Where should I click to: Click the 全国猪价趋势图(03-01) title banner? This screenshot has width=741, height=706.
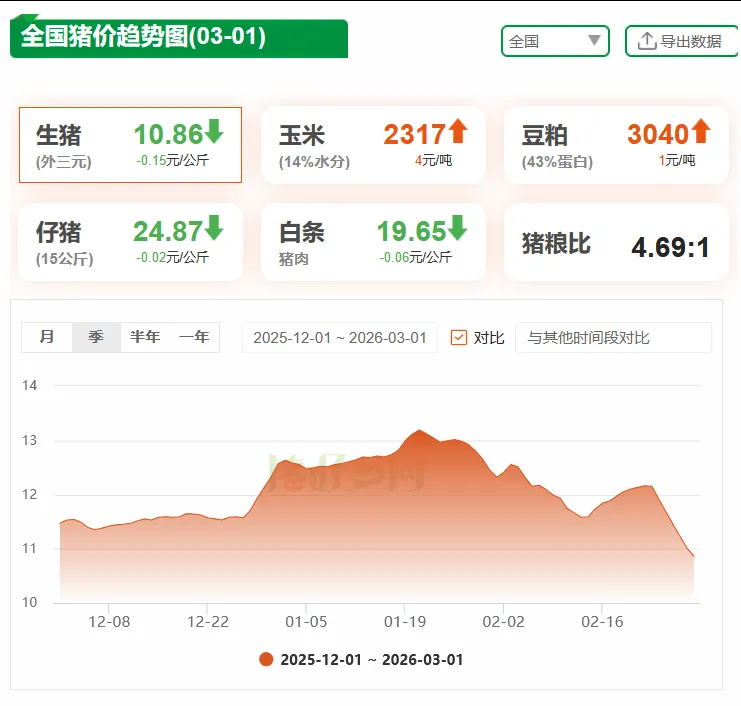click(x=179, y=37)
